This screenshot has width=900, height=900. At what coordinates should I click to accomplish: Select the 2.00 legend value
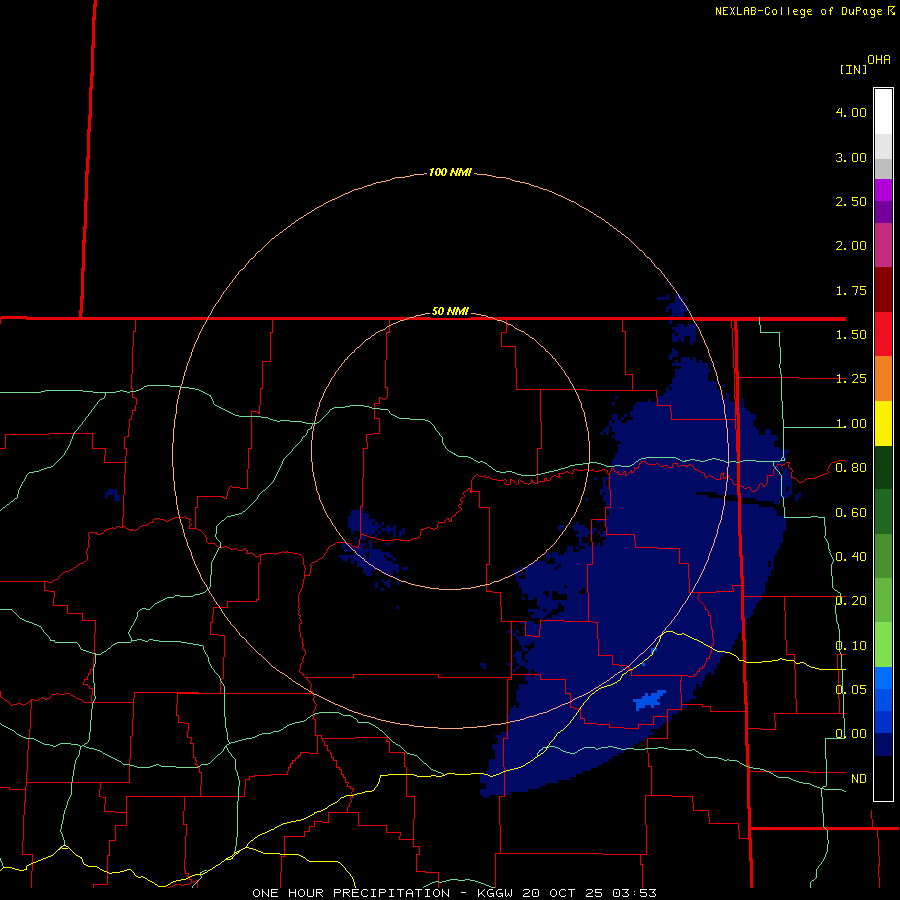point(851,246)
